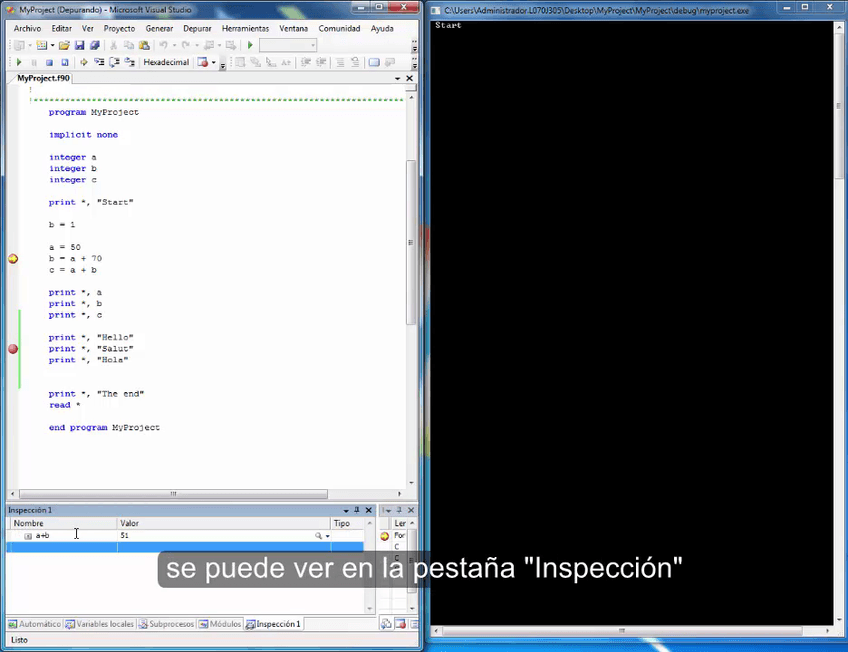
Task: Open the Inspección 1 window position dropdown
Action: (346, 510)
